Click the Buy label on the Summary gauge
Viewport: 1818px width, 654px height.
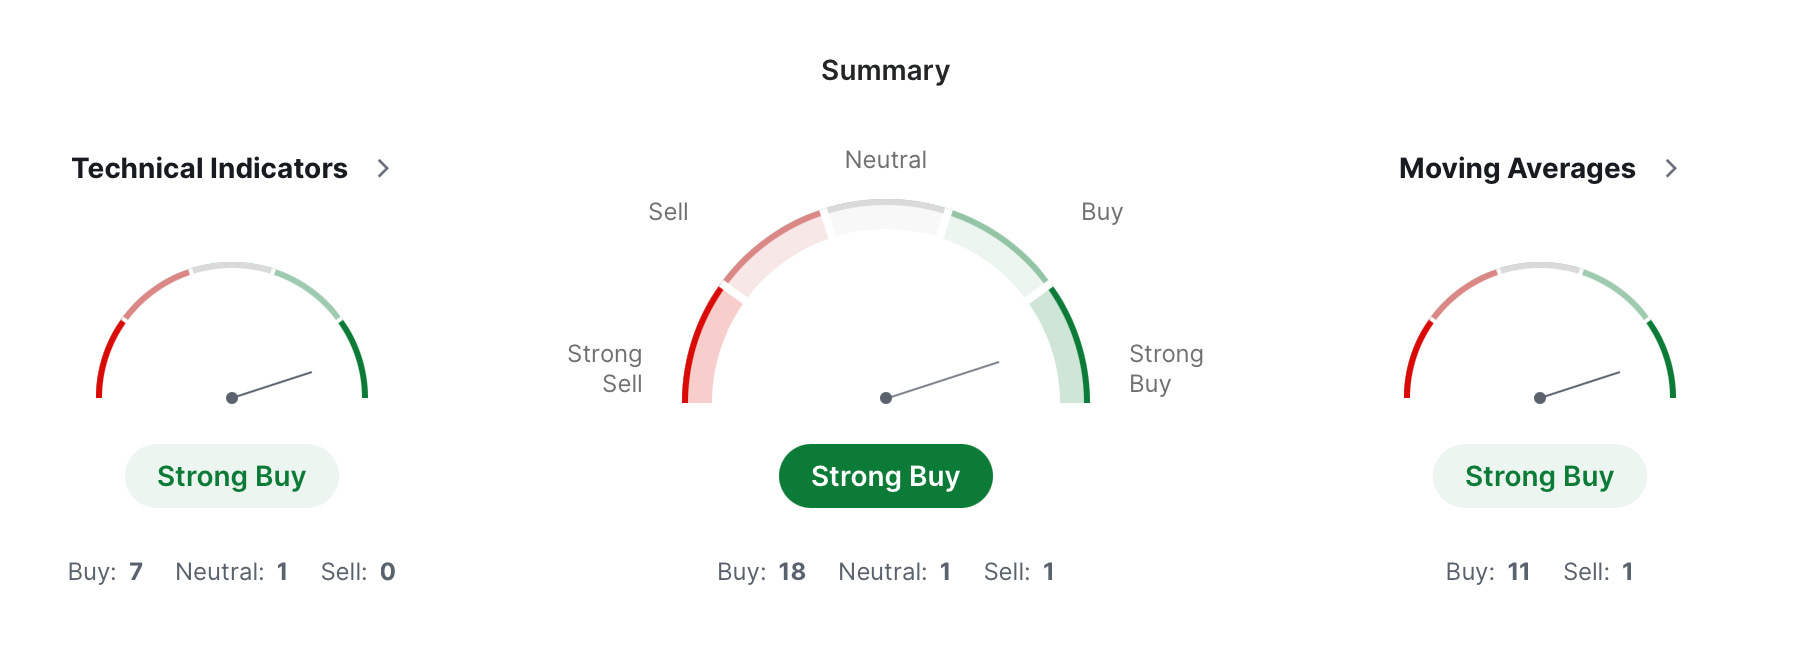(1101, 211)
